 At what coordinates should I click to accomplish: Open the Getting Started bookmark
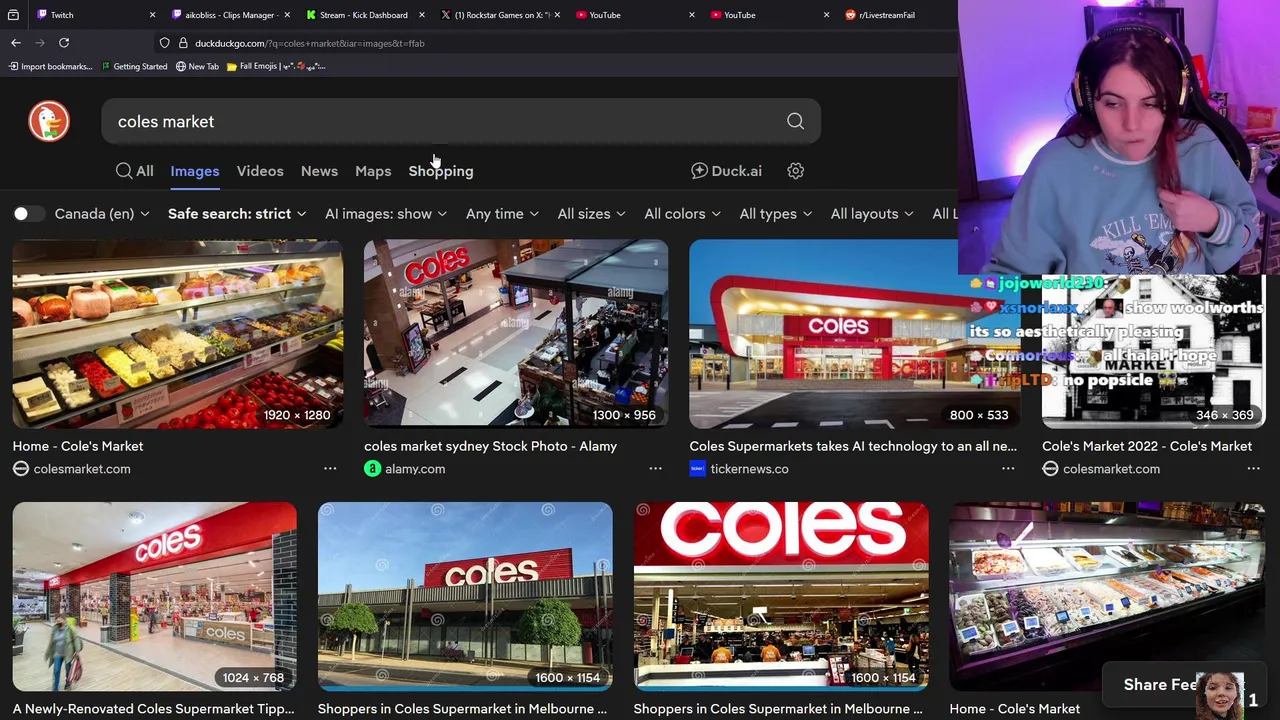click(134, 66)
